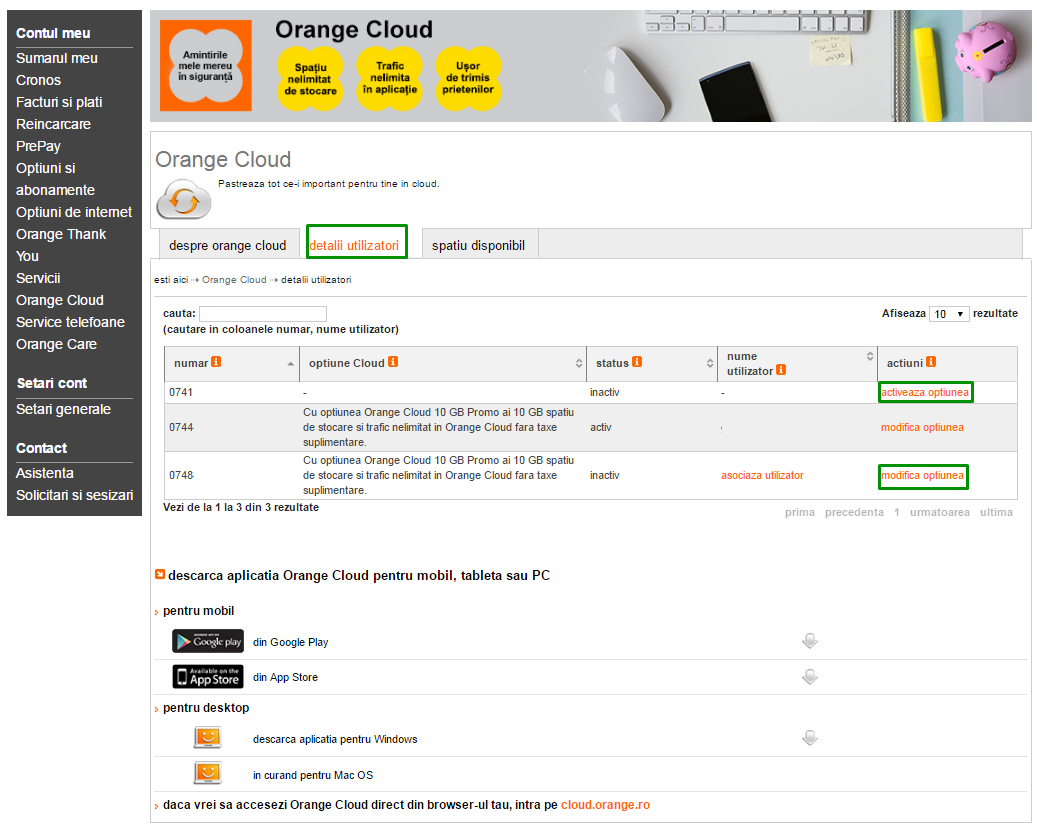Click the info icon next to nume utilizator
This screenshot has height=827, width=1037.
(x=781, y=370)
